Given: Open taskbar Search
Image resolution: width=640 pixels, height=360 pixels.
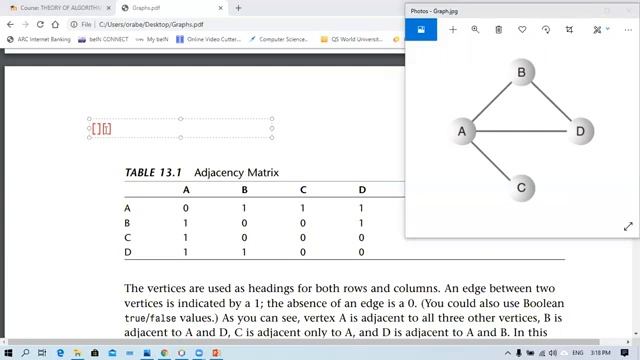Looking at the screenshot, I should pyautogui.click(x=25, y=353).
